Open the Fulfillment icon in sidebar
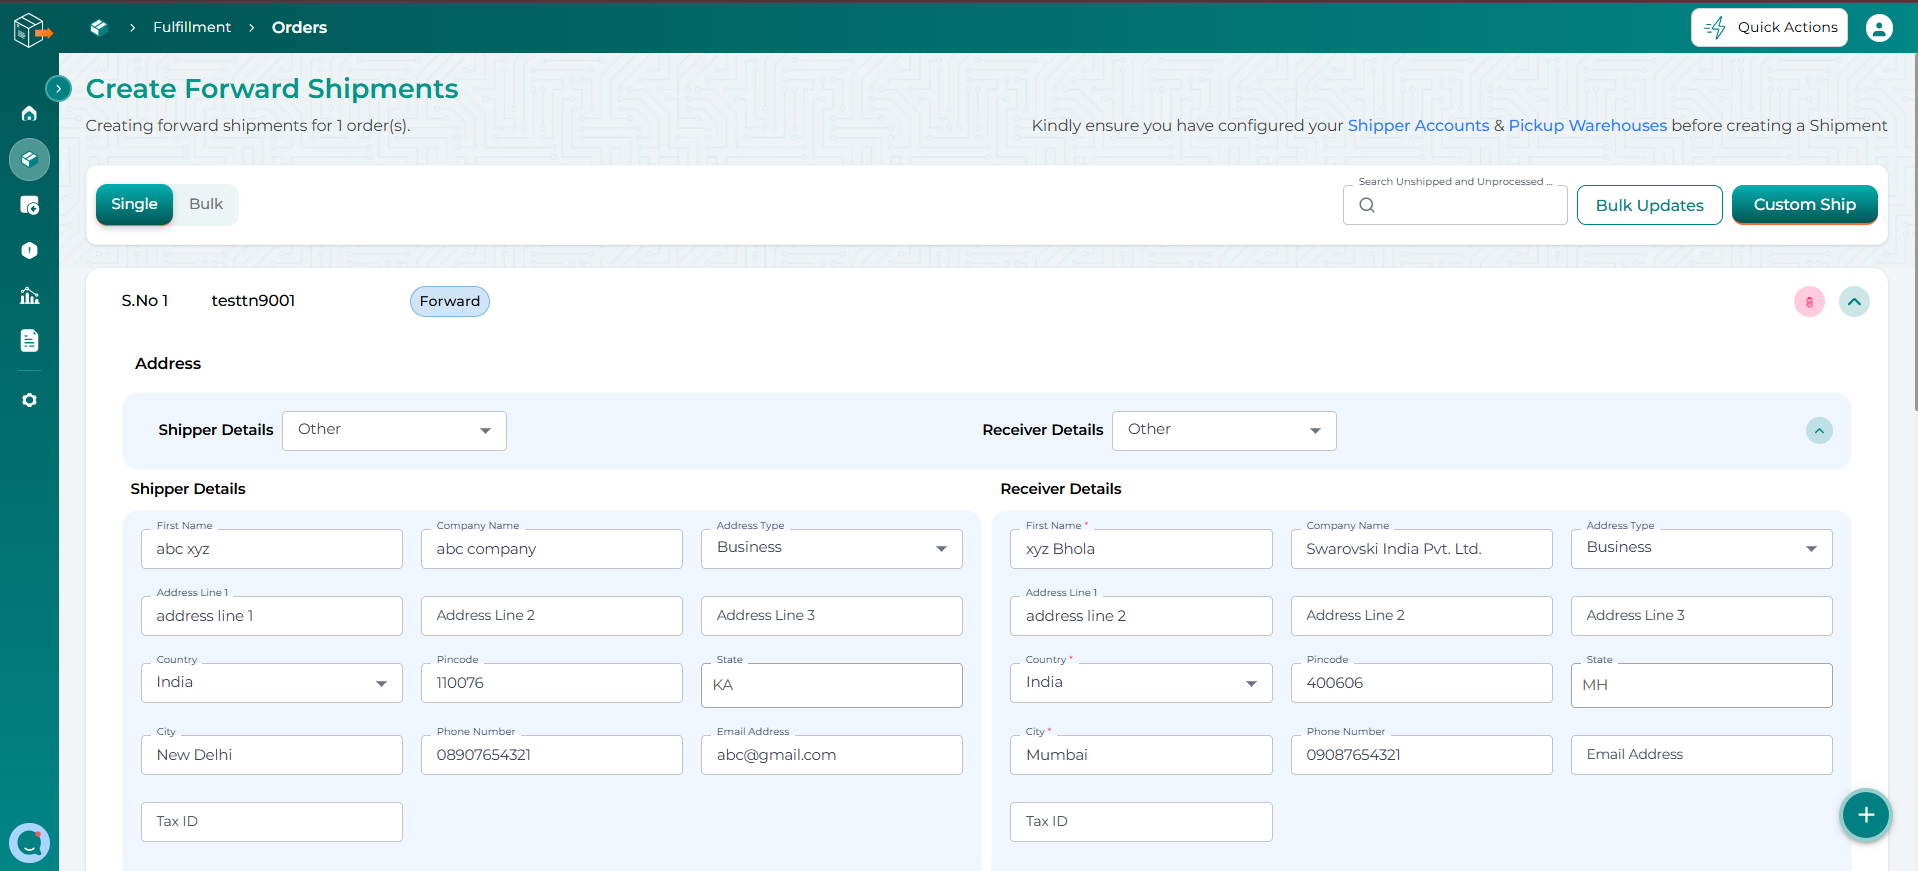This screenshot has height=871, width=1918. [x=29, y=159]
